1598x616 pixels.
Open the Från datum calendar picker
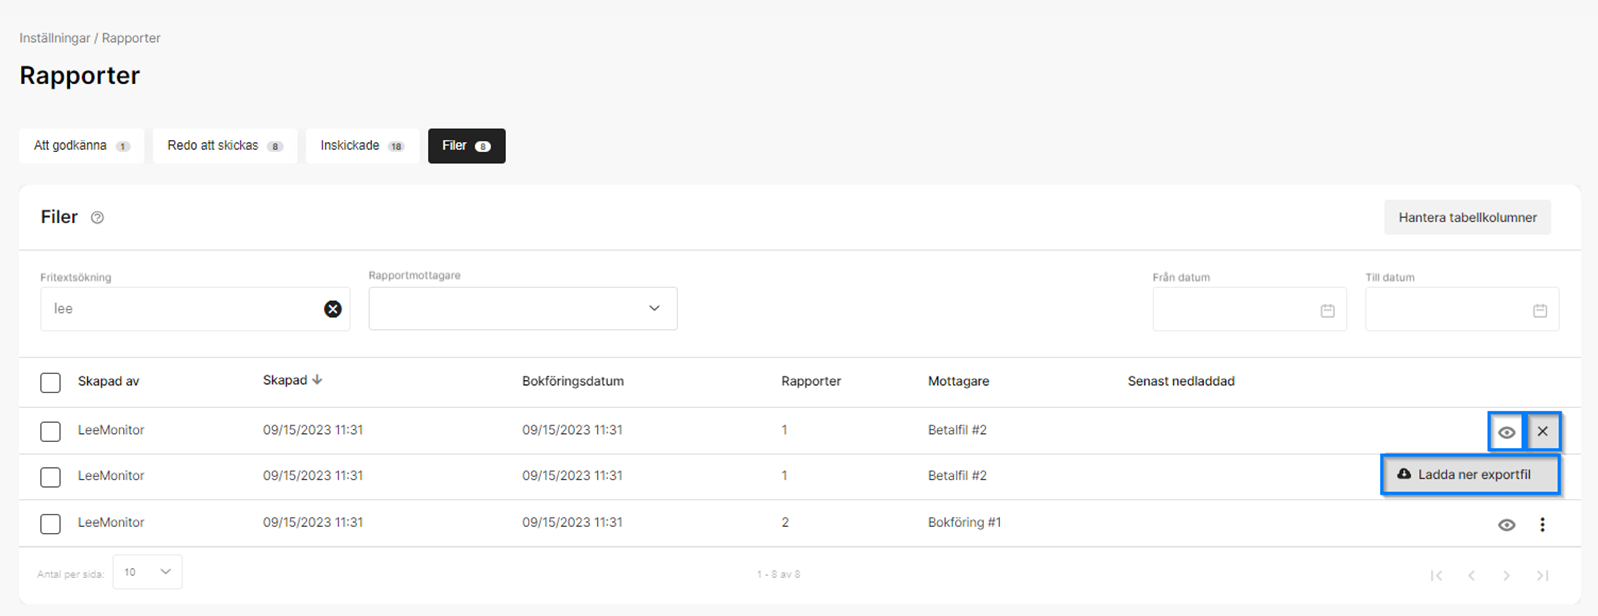click(x=1327, y=311)
